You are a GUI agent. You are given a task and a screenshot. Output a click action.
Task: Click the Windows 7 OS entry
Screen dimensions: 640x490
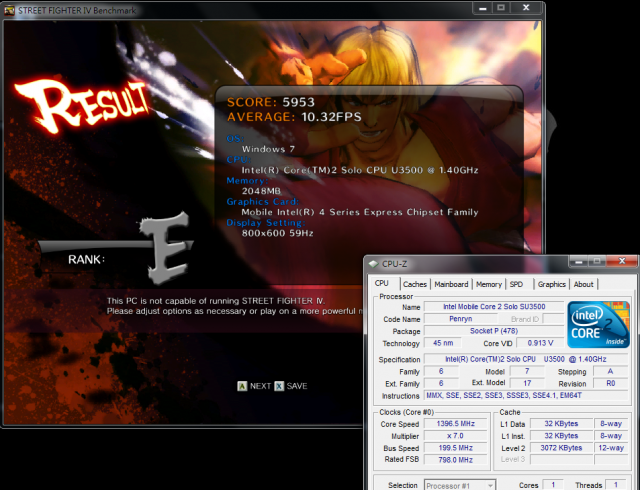268,149
